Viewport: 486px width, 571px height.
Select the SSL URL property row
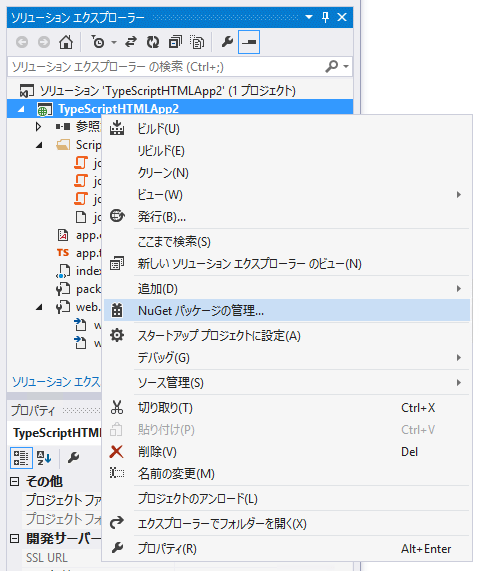62,558
